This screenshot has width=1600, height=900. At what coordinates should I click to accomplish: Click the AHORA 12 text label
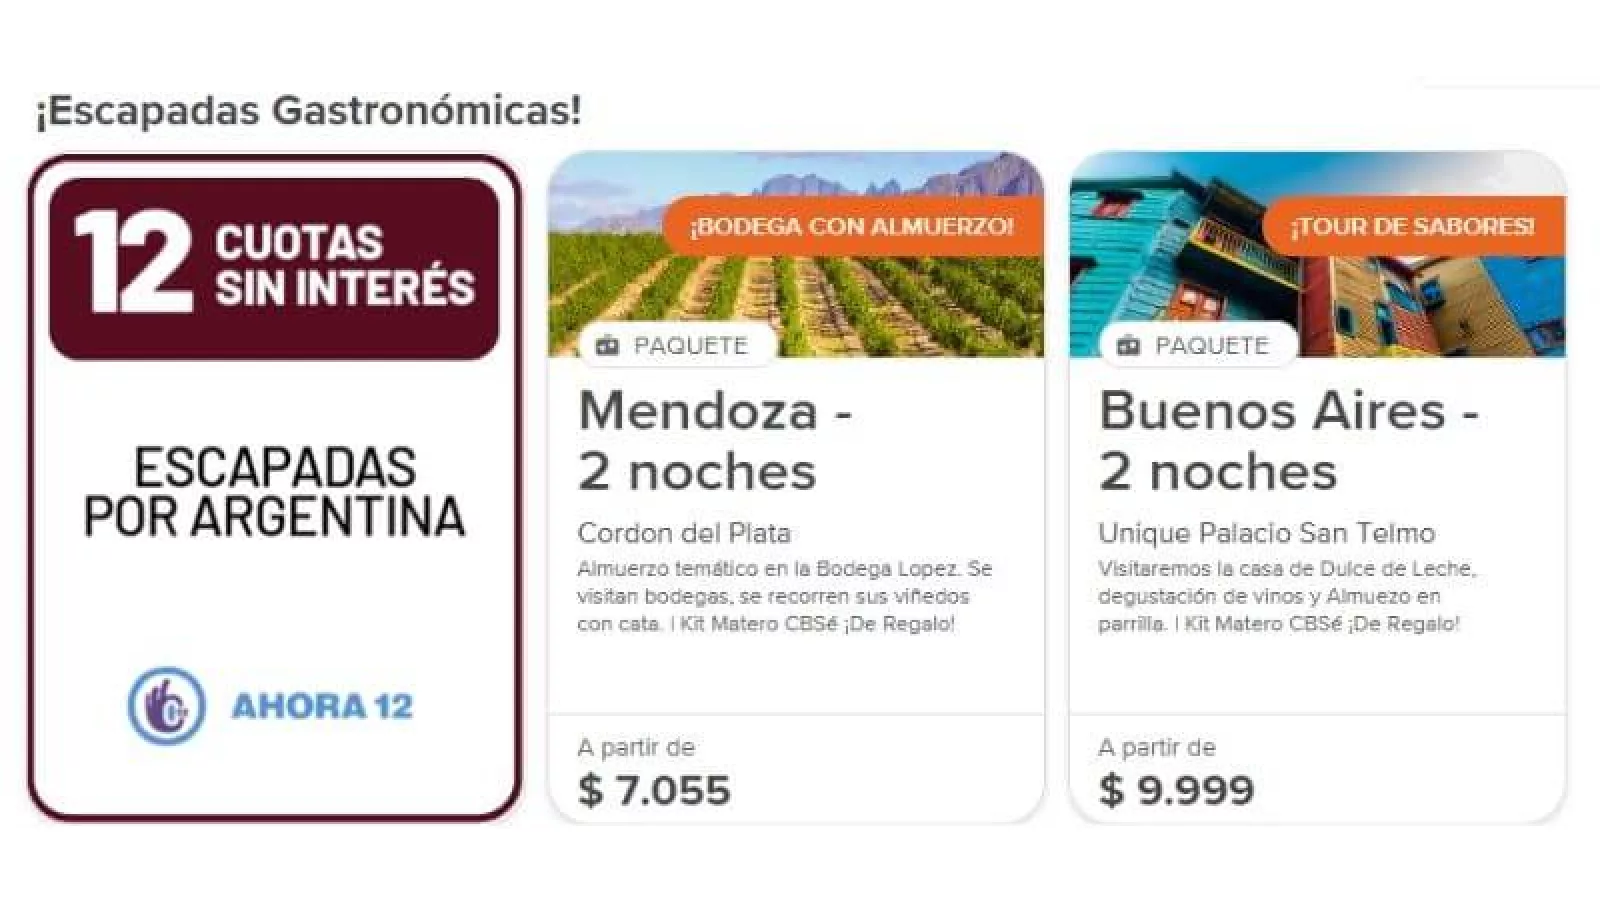[x=321, y=707]
